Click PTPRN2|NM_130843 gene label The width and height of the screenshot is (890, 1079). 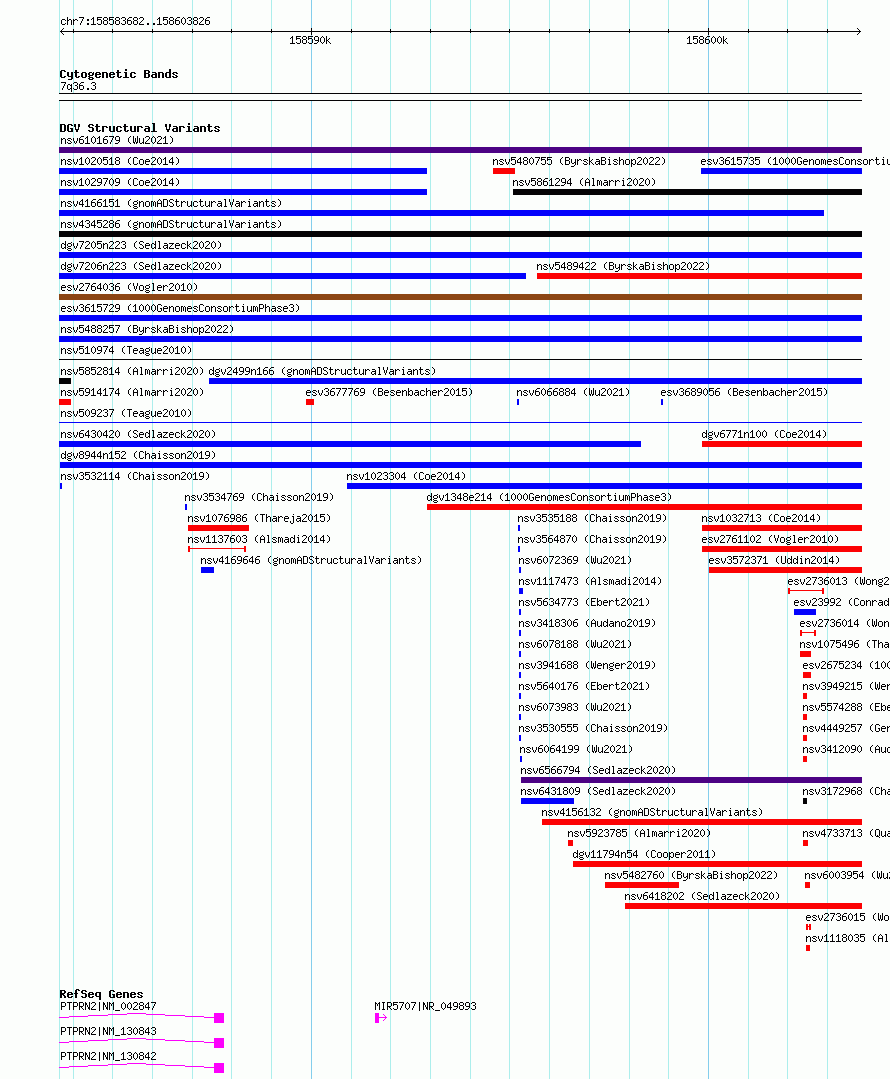(108, 1032)
